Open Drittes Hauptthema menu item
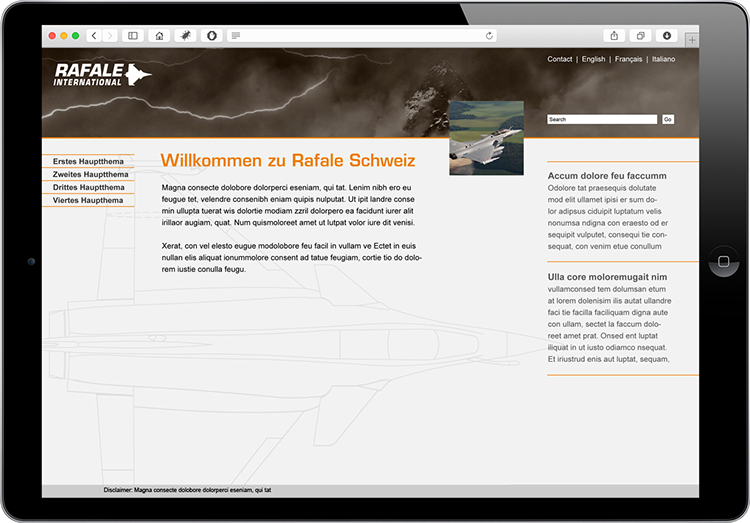This screenshot has width=750, height=523. 88,187
